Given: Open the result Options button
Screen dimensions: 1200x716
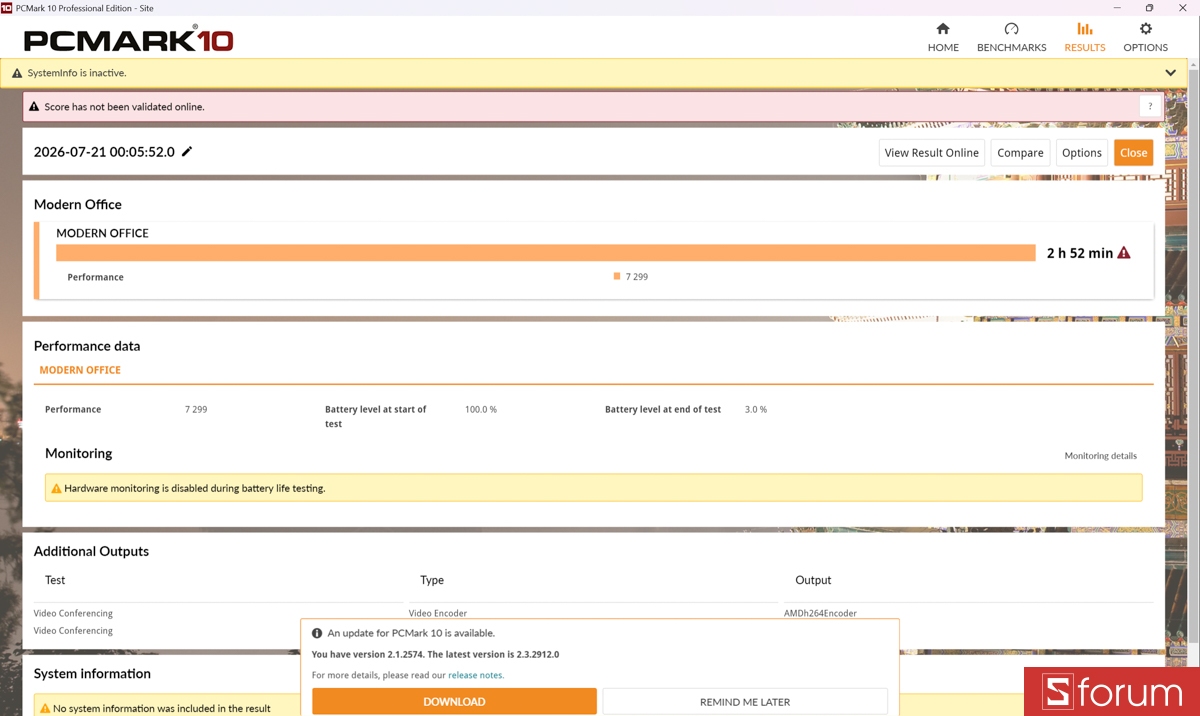Looking at the screenshot, I should pyautogui.click(x=1081, y=153).
